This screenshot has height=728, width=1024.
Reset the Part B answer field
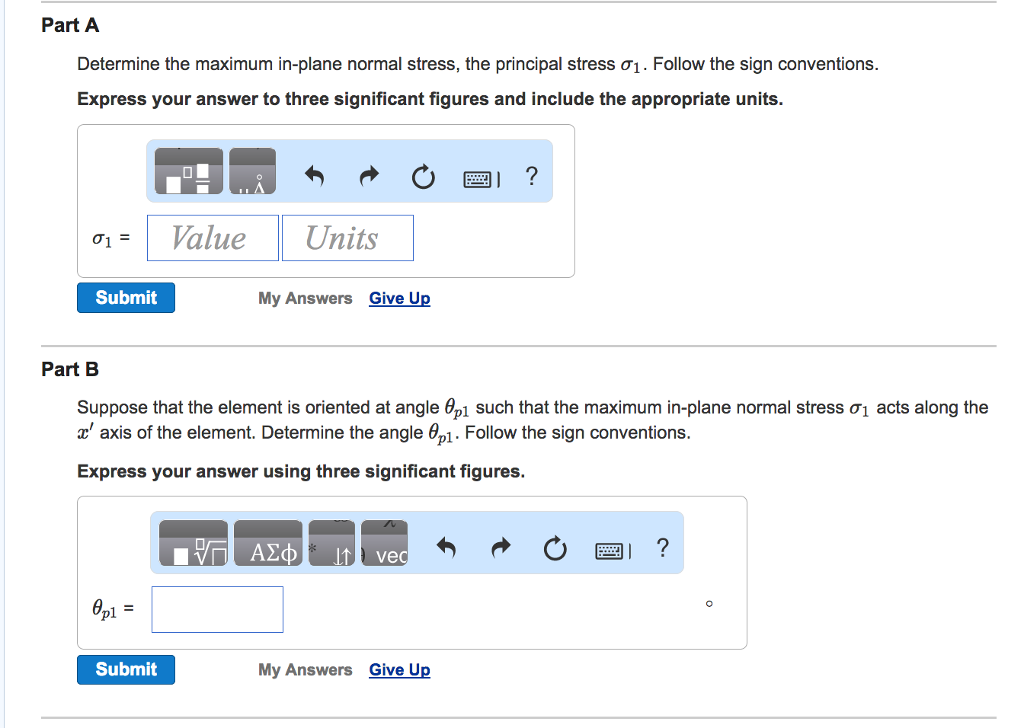coord(555,548)
